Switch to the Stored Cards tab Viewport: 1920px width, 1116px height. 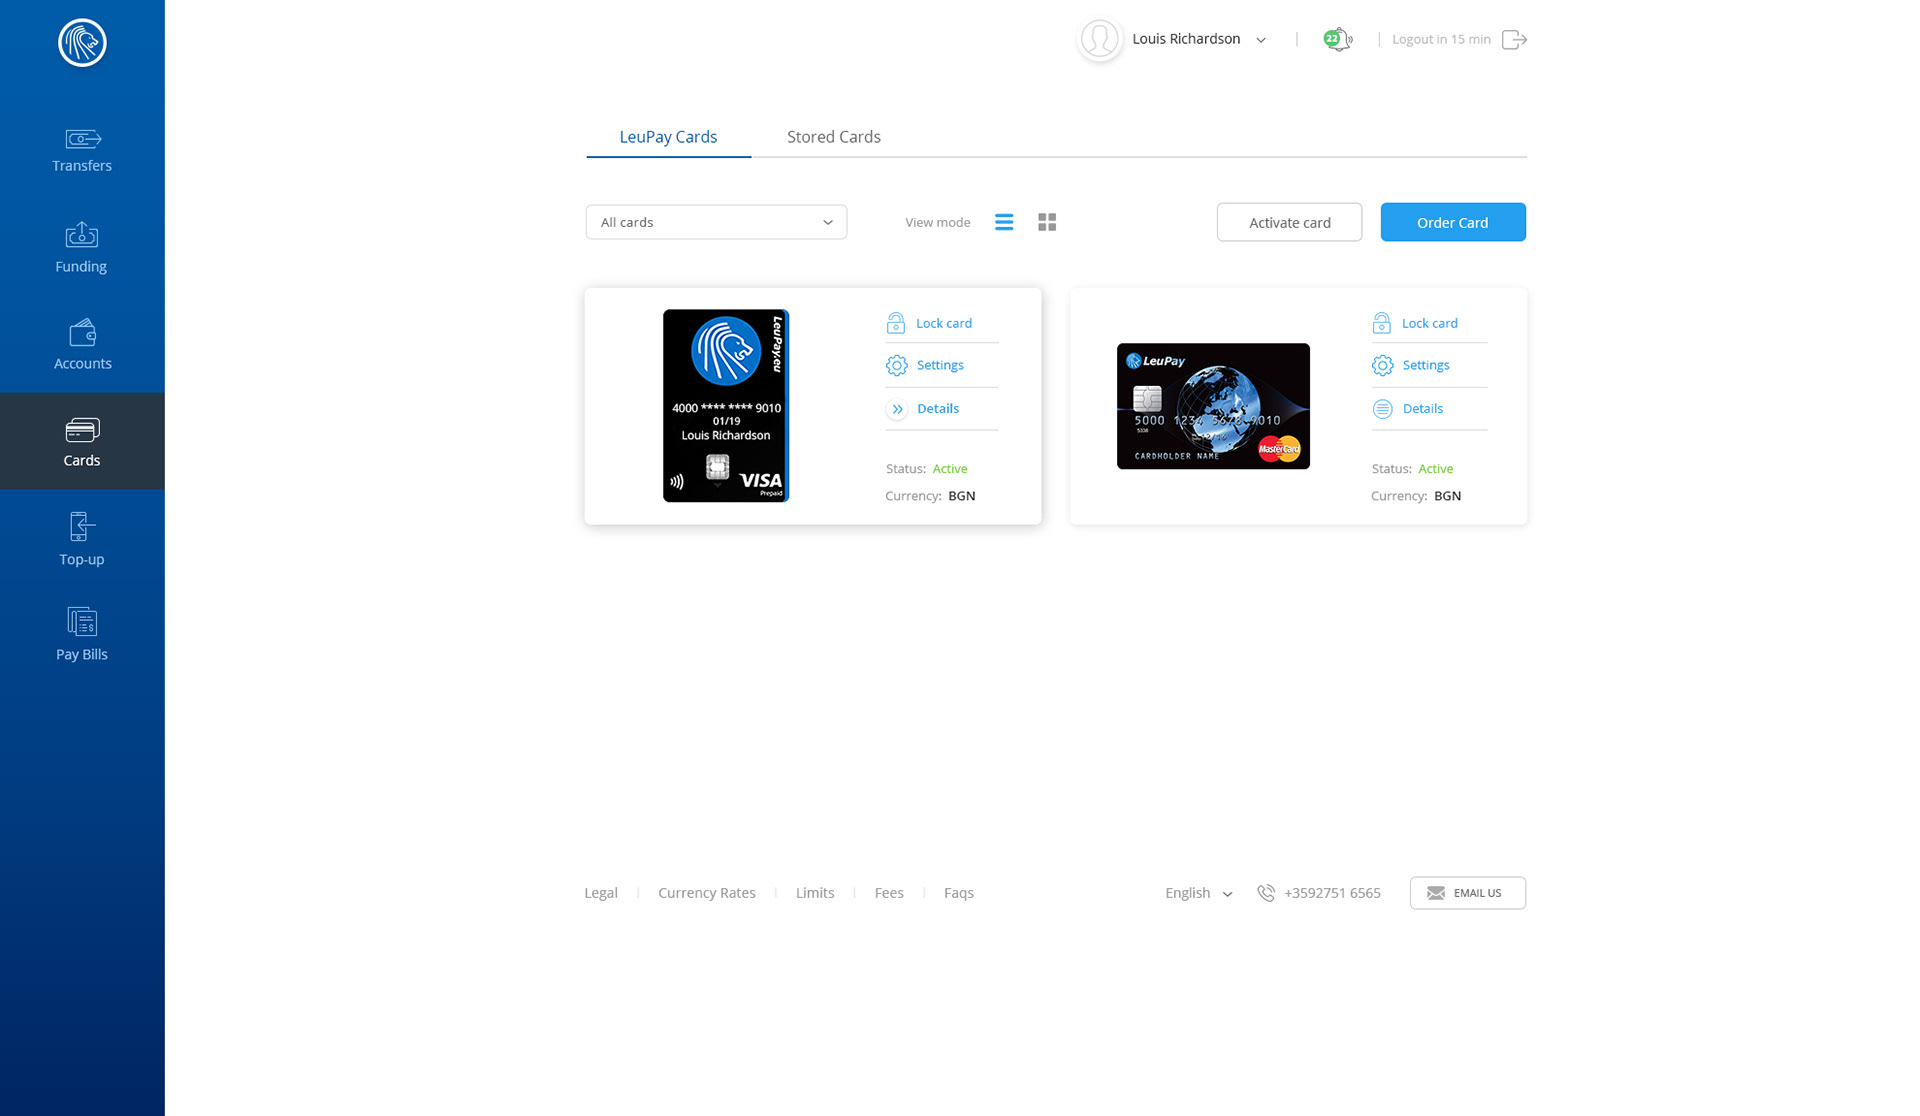[x=833, y=137]
